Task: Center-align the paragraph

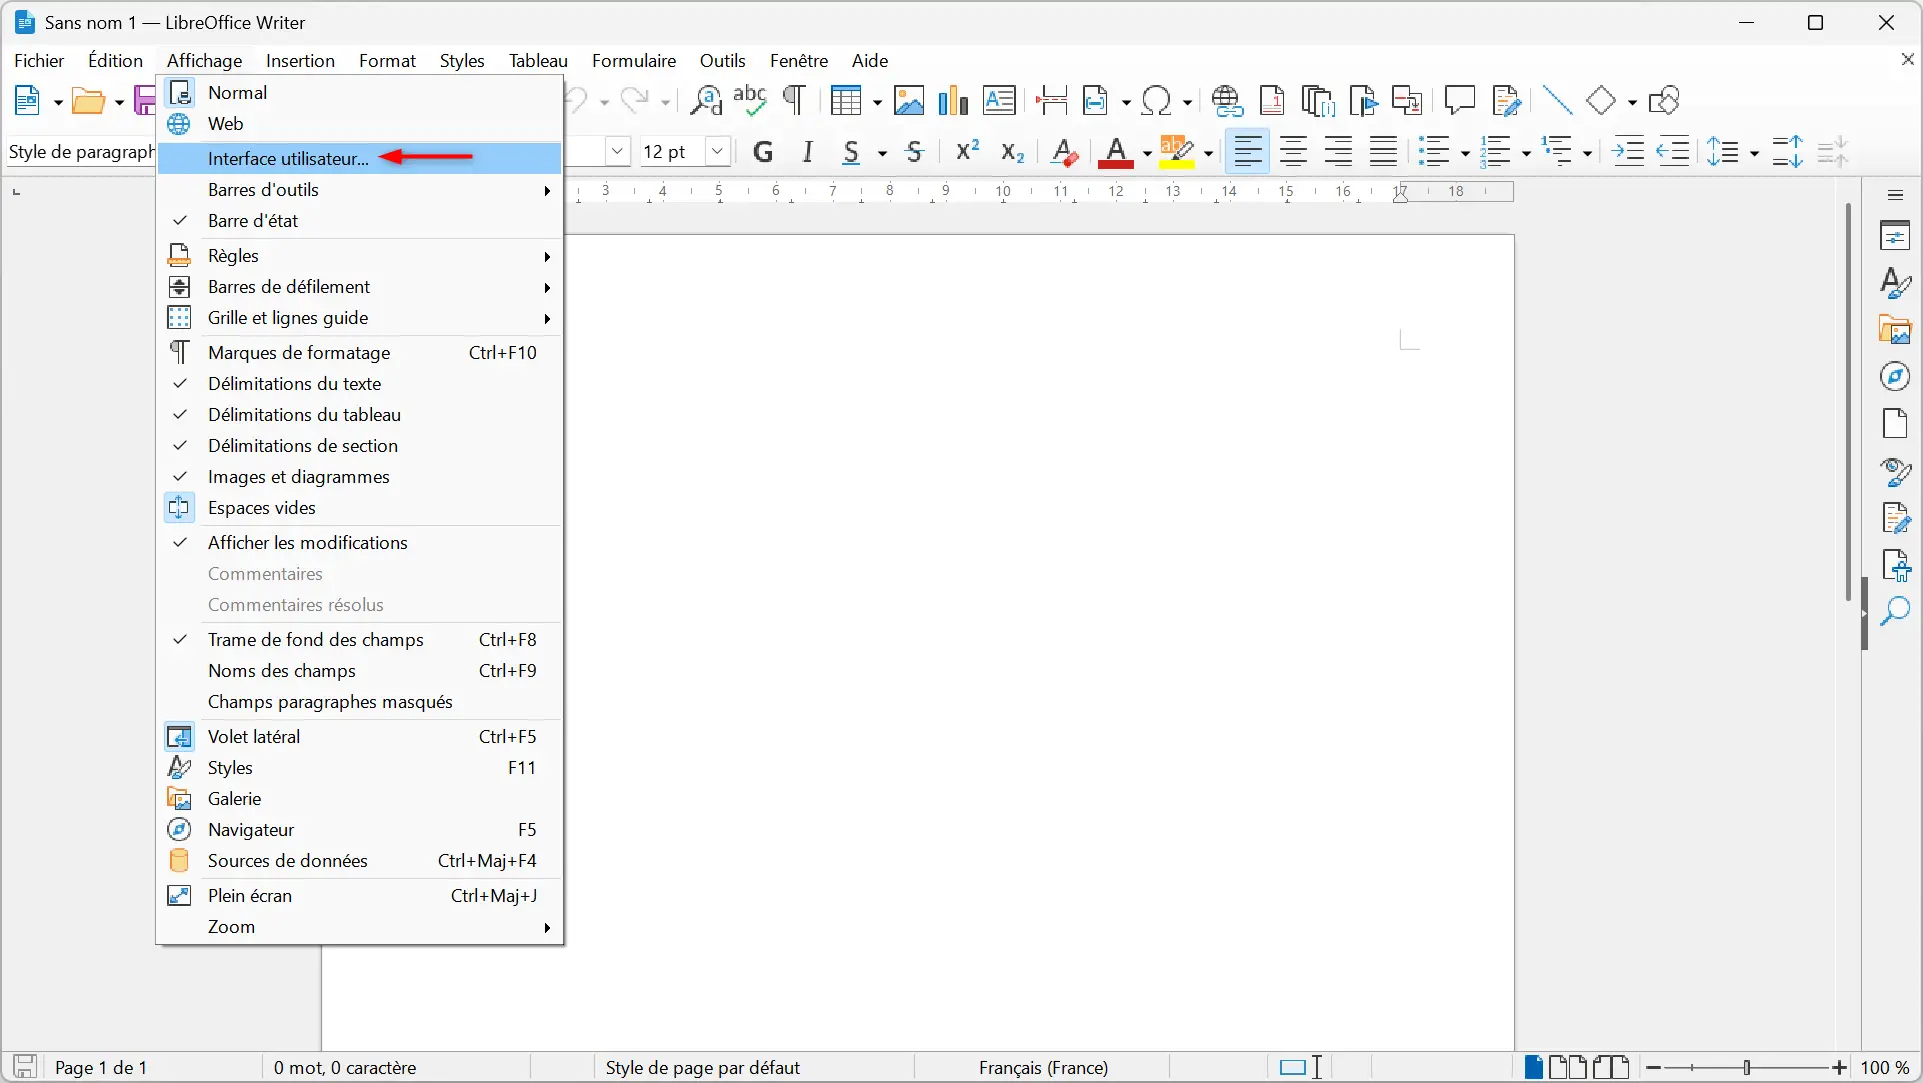Action: 1293,152
